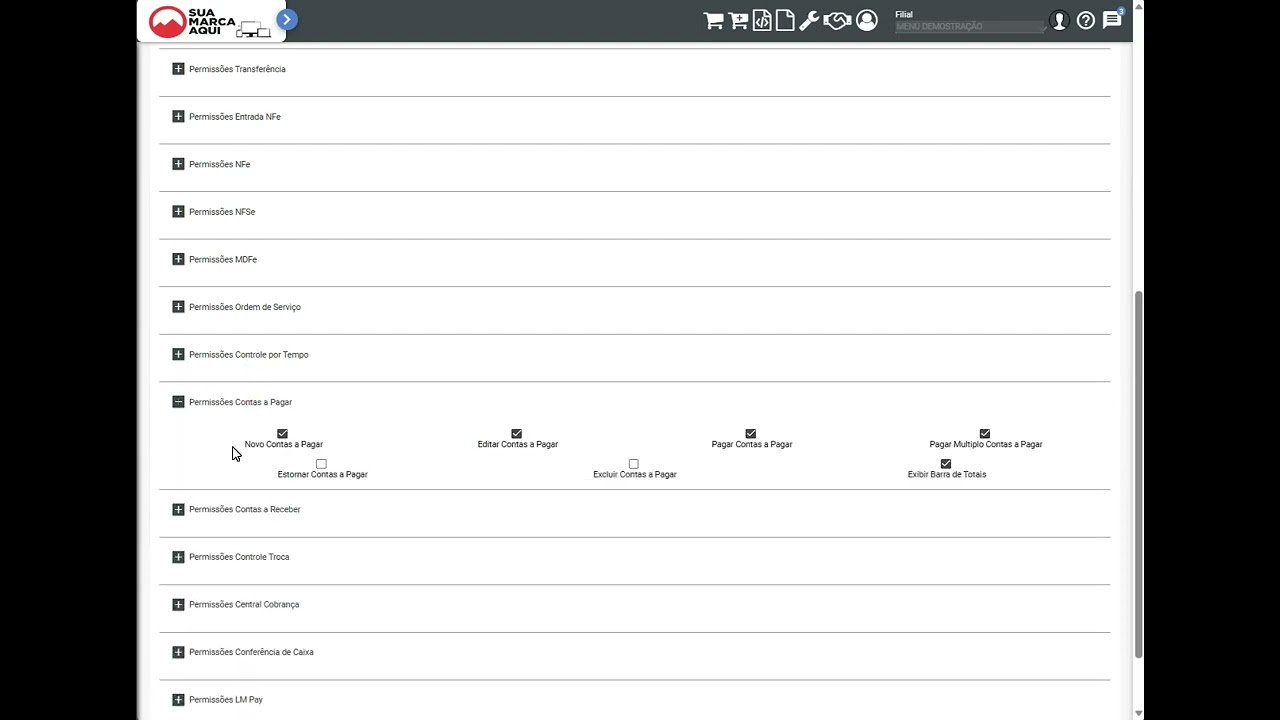Screen dimensions: 1280x720
Task: Open the chat messages icon with badge
Action: pyautogui.click(x=1113, y=19)
